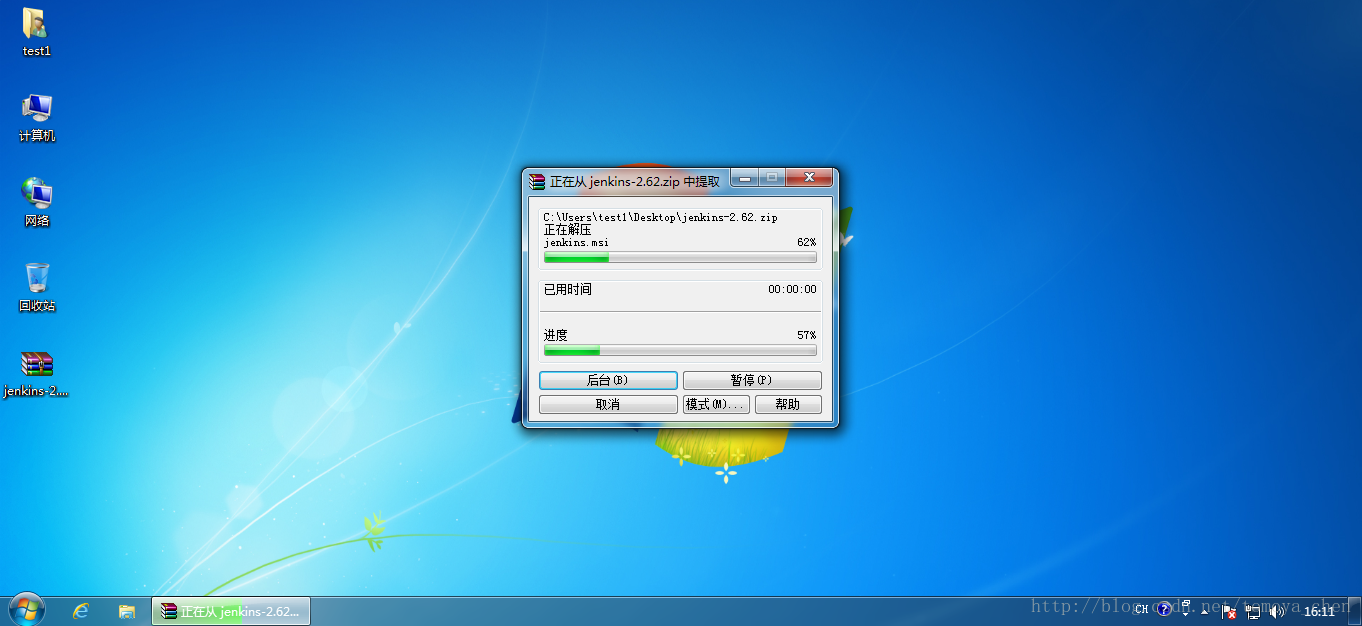Open the network status tray icon
This screenshot has height=626, width=1362.
click(x=1253, y=611)
